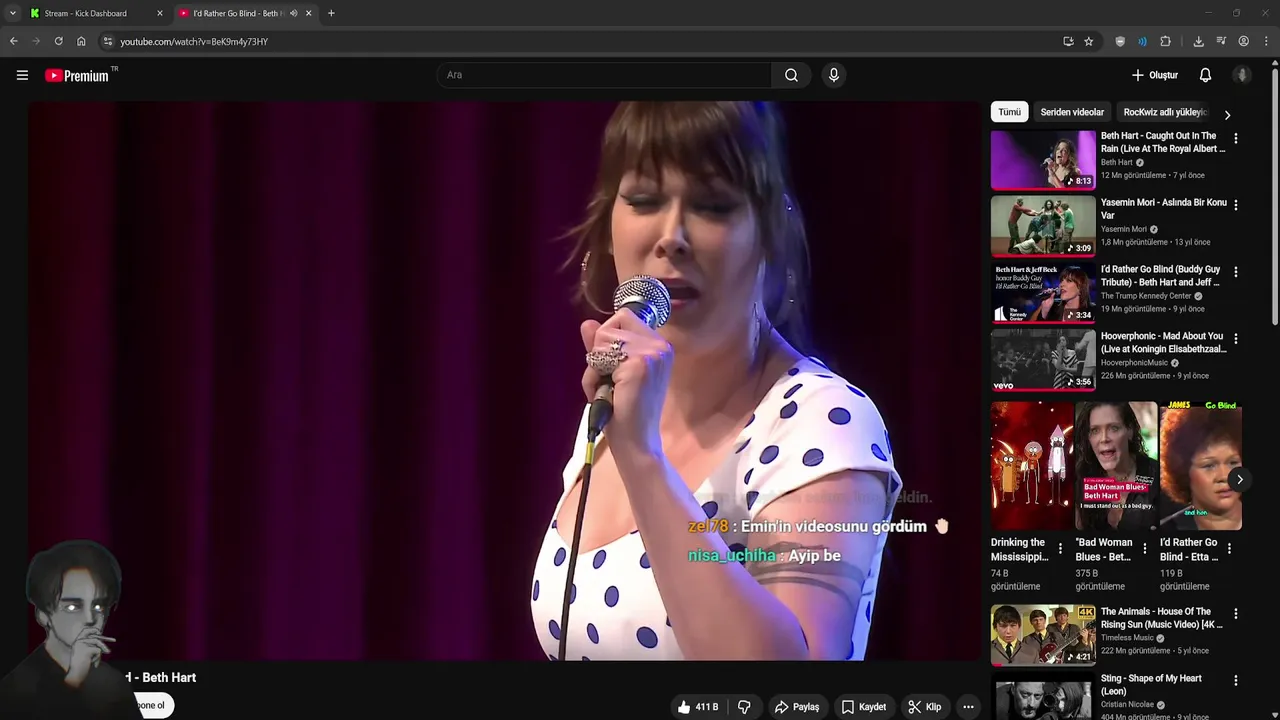Install app icon in address bar

(x=1068, y=41)
